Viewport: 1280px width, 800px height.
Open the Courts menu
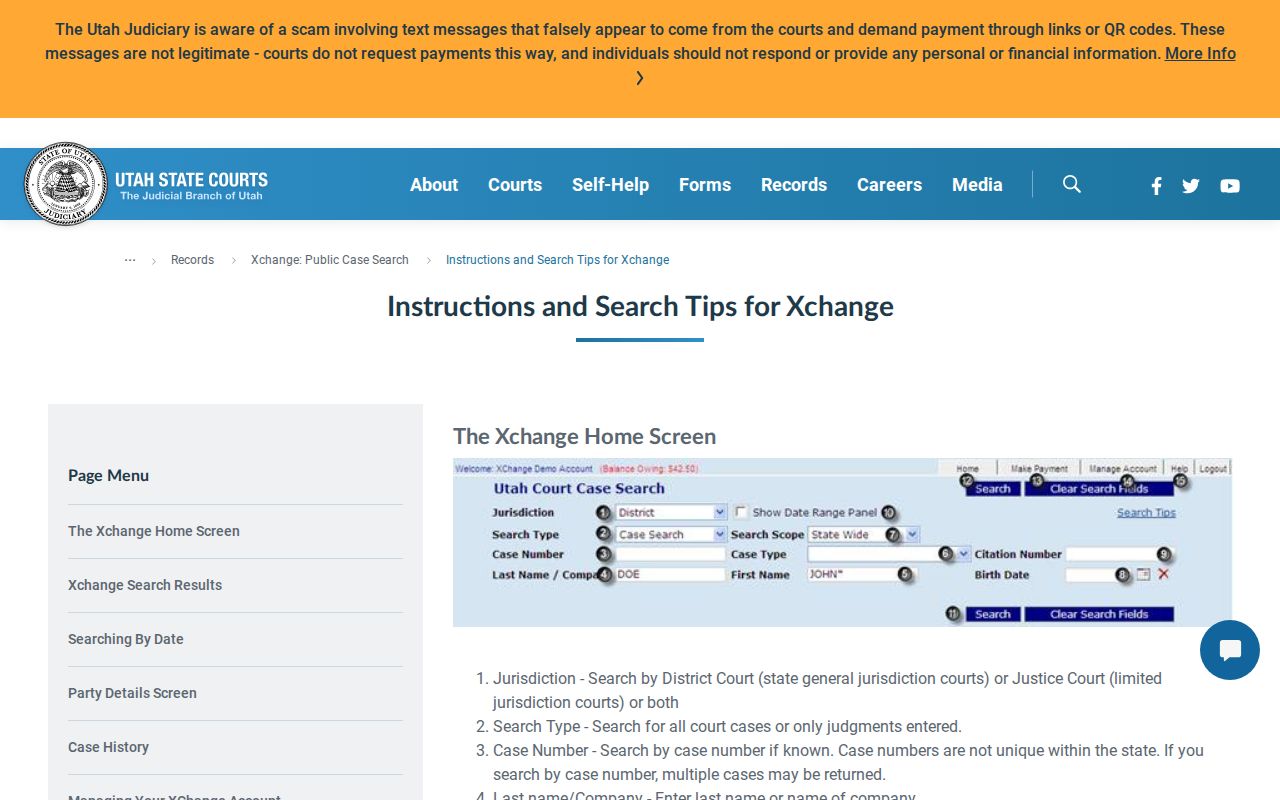pyautogui.click(x=515, y=184)
